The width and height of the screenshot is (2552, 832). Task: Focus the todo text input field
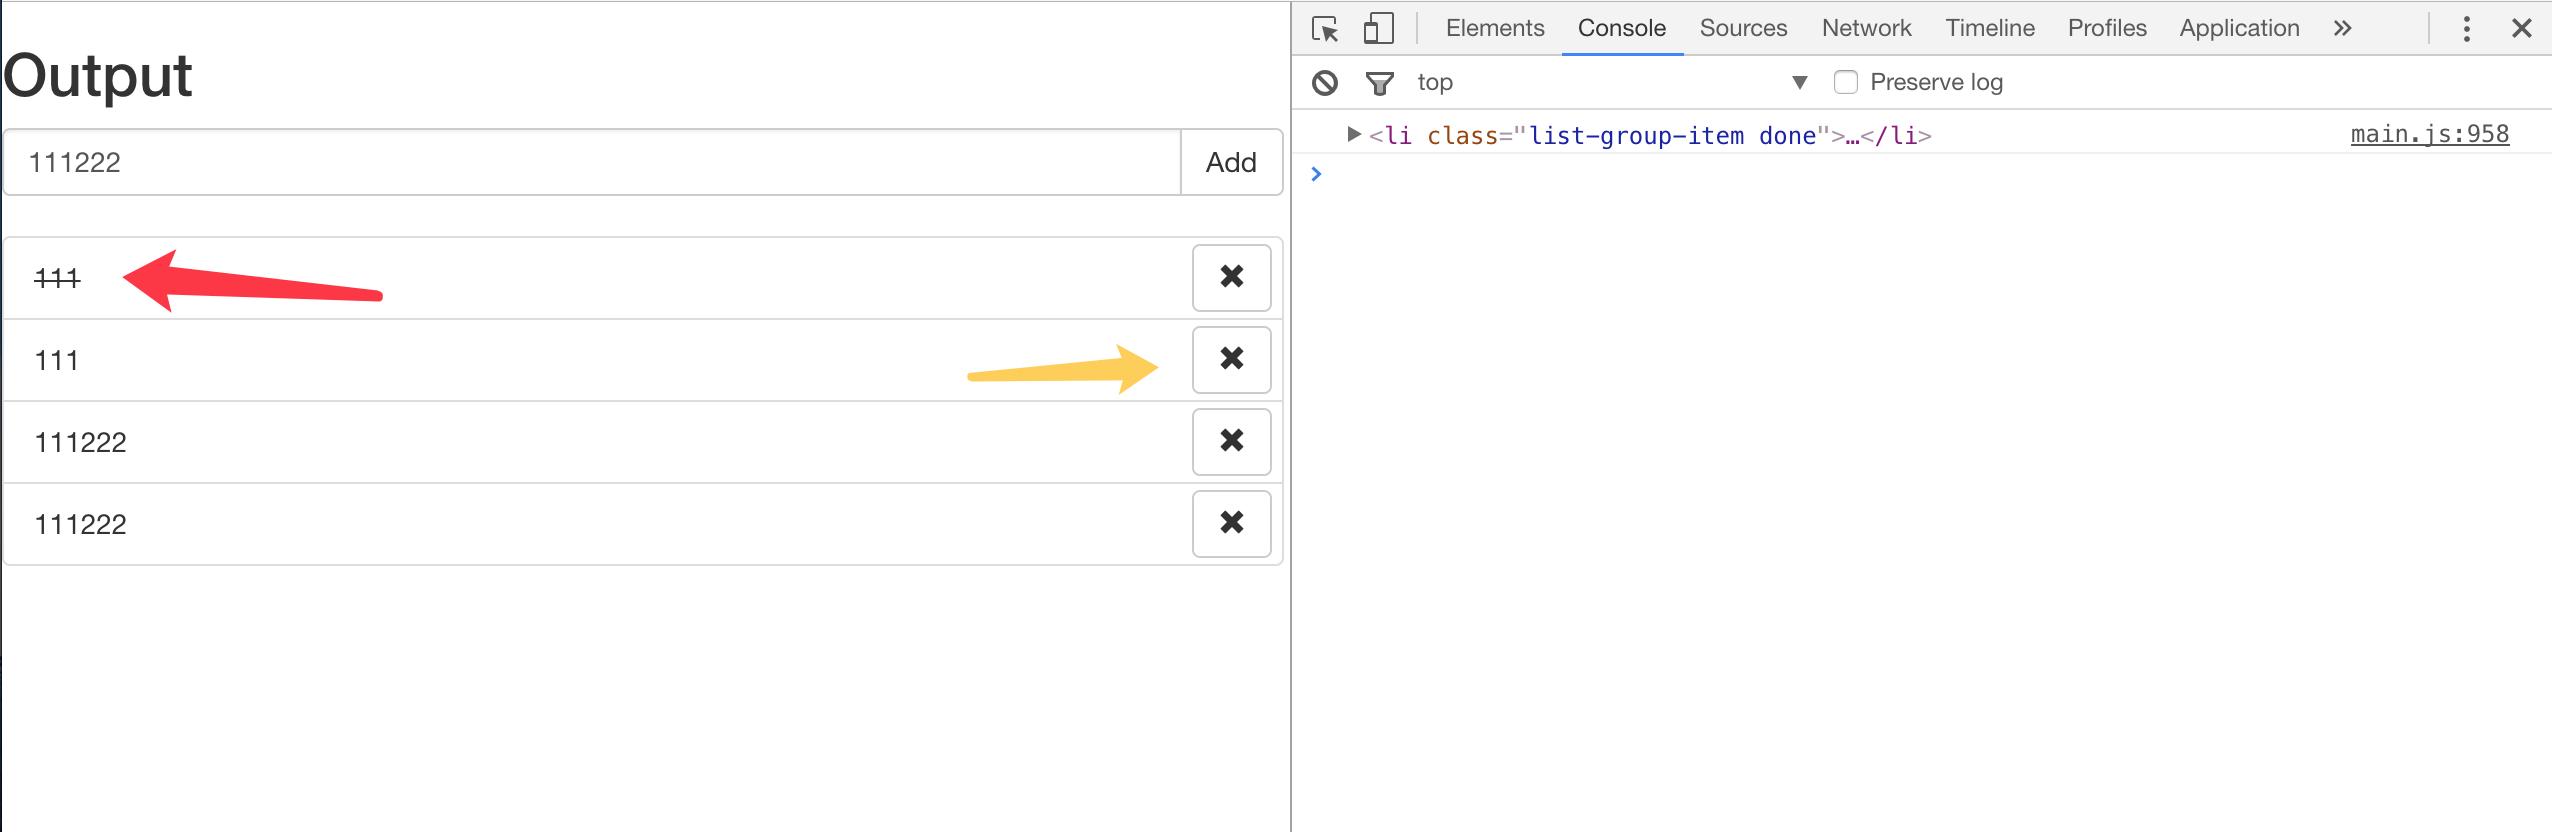click(592, 162)
